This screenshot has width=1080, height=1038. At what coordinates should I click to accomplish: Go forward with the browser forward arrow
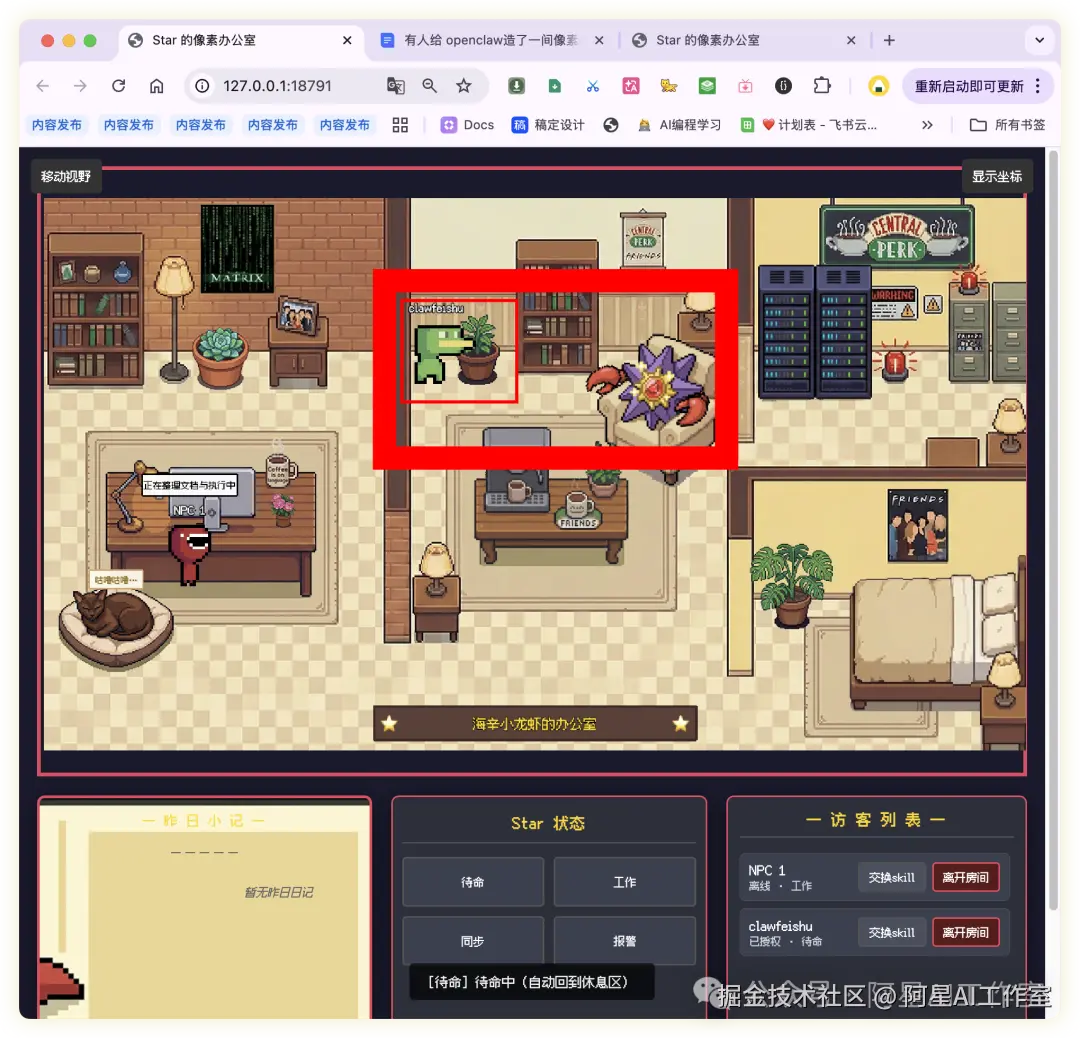[x=81, y=86]
